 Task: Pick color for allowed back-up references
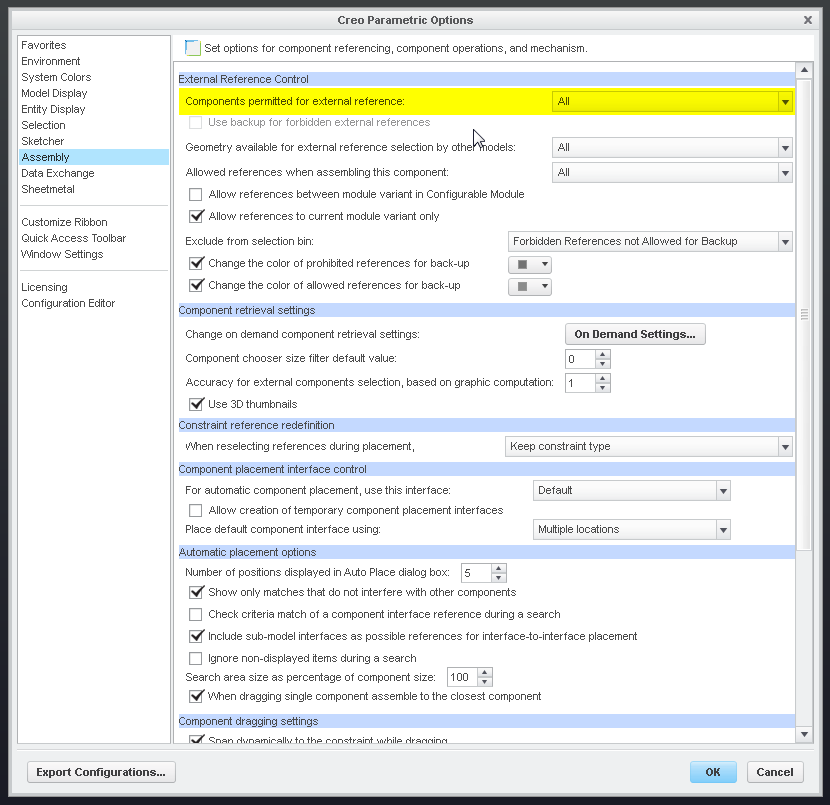530,287
